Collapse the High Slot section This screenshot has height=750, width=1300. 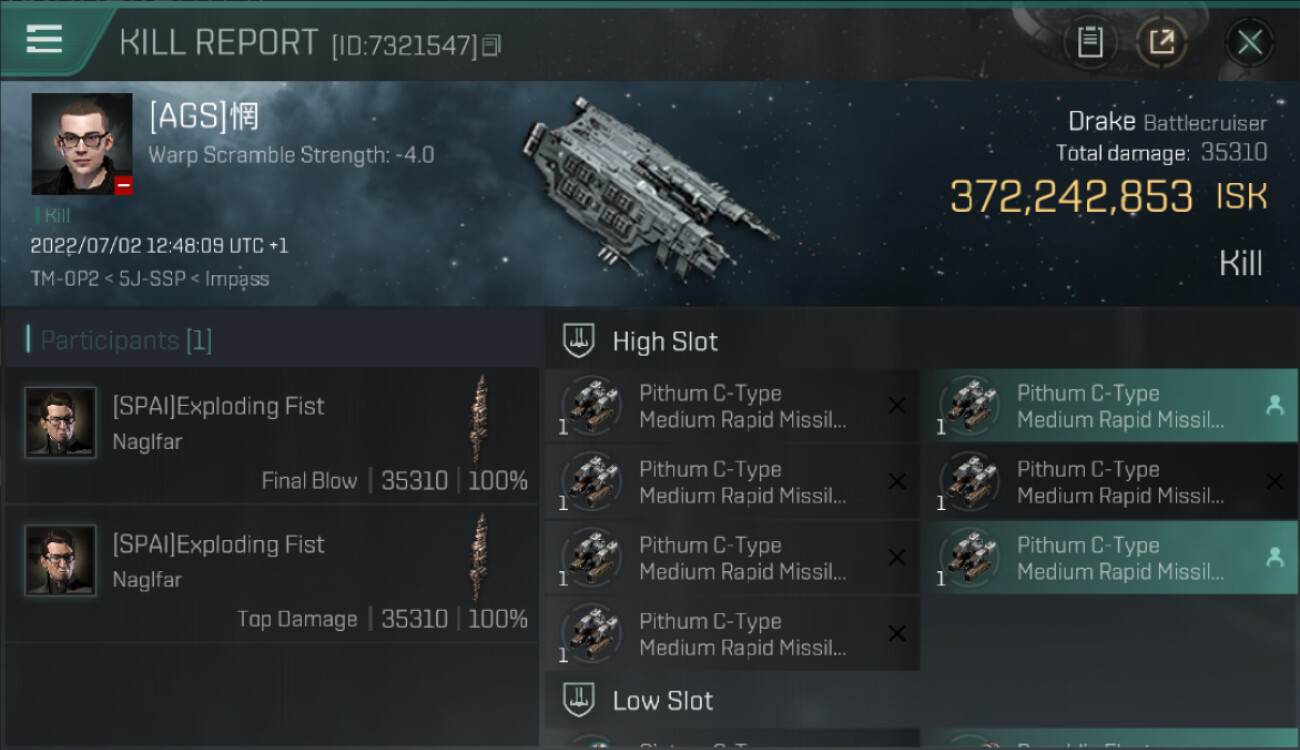pos(664,341)
